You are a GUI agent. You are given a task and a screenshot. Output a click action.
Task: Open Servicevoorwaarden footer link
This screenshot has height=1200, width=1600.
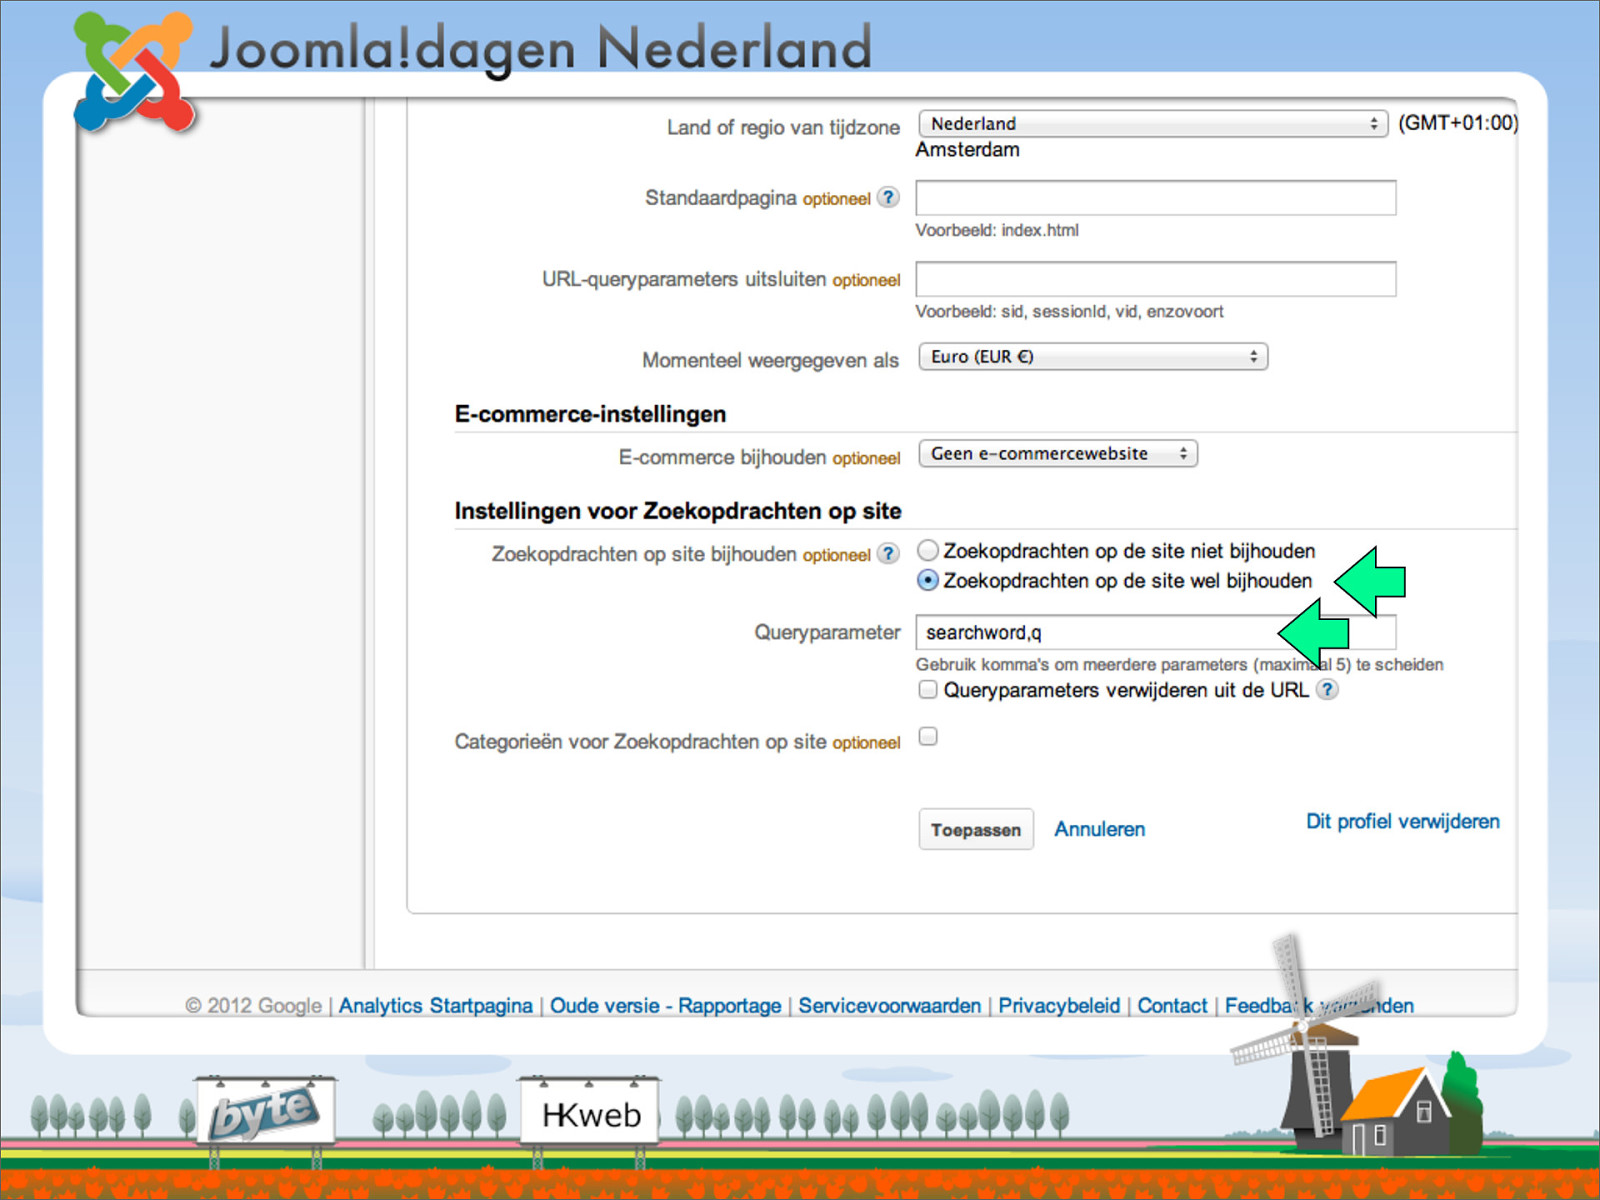click(890, 1005)
